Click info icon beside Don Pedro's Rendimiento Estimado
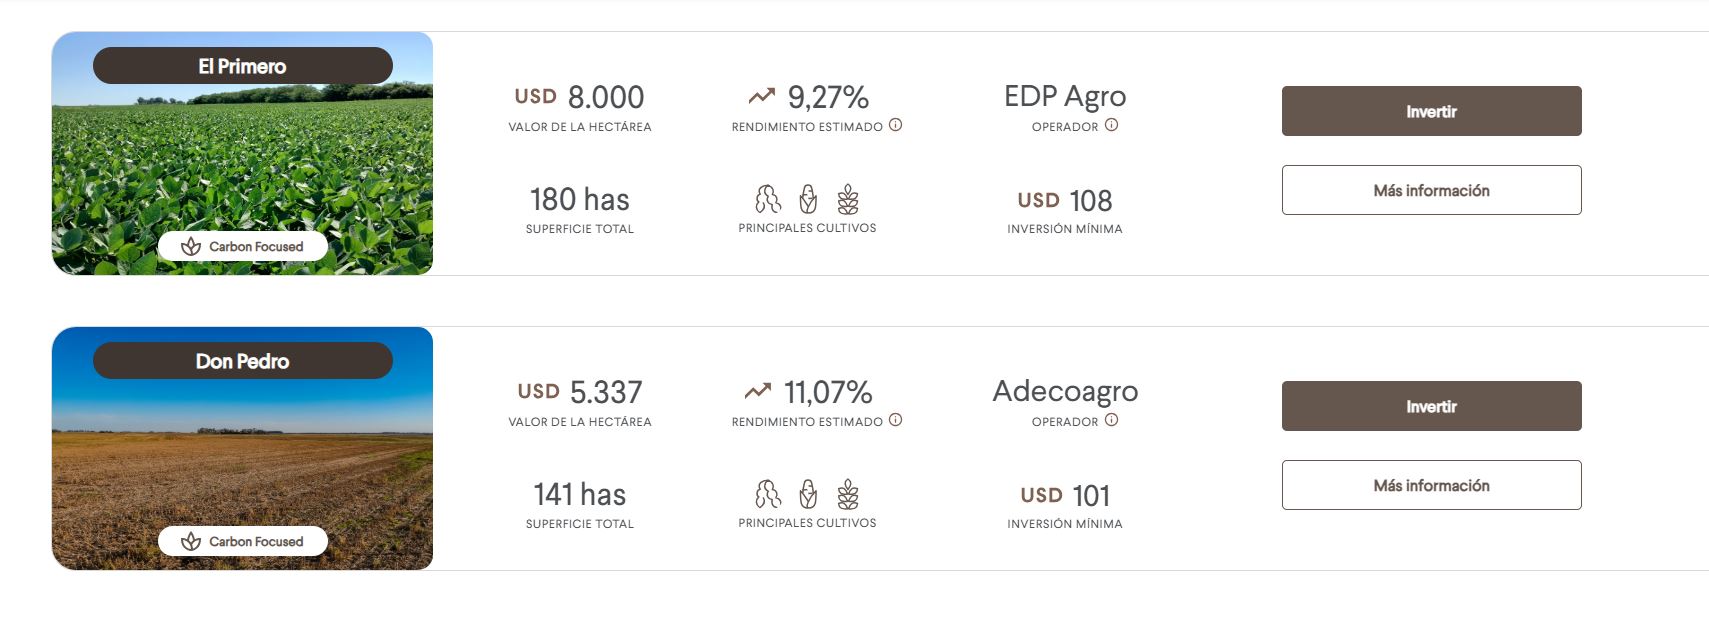The height and width of the screenshot is (620, 1709). (896, 420)
